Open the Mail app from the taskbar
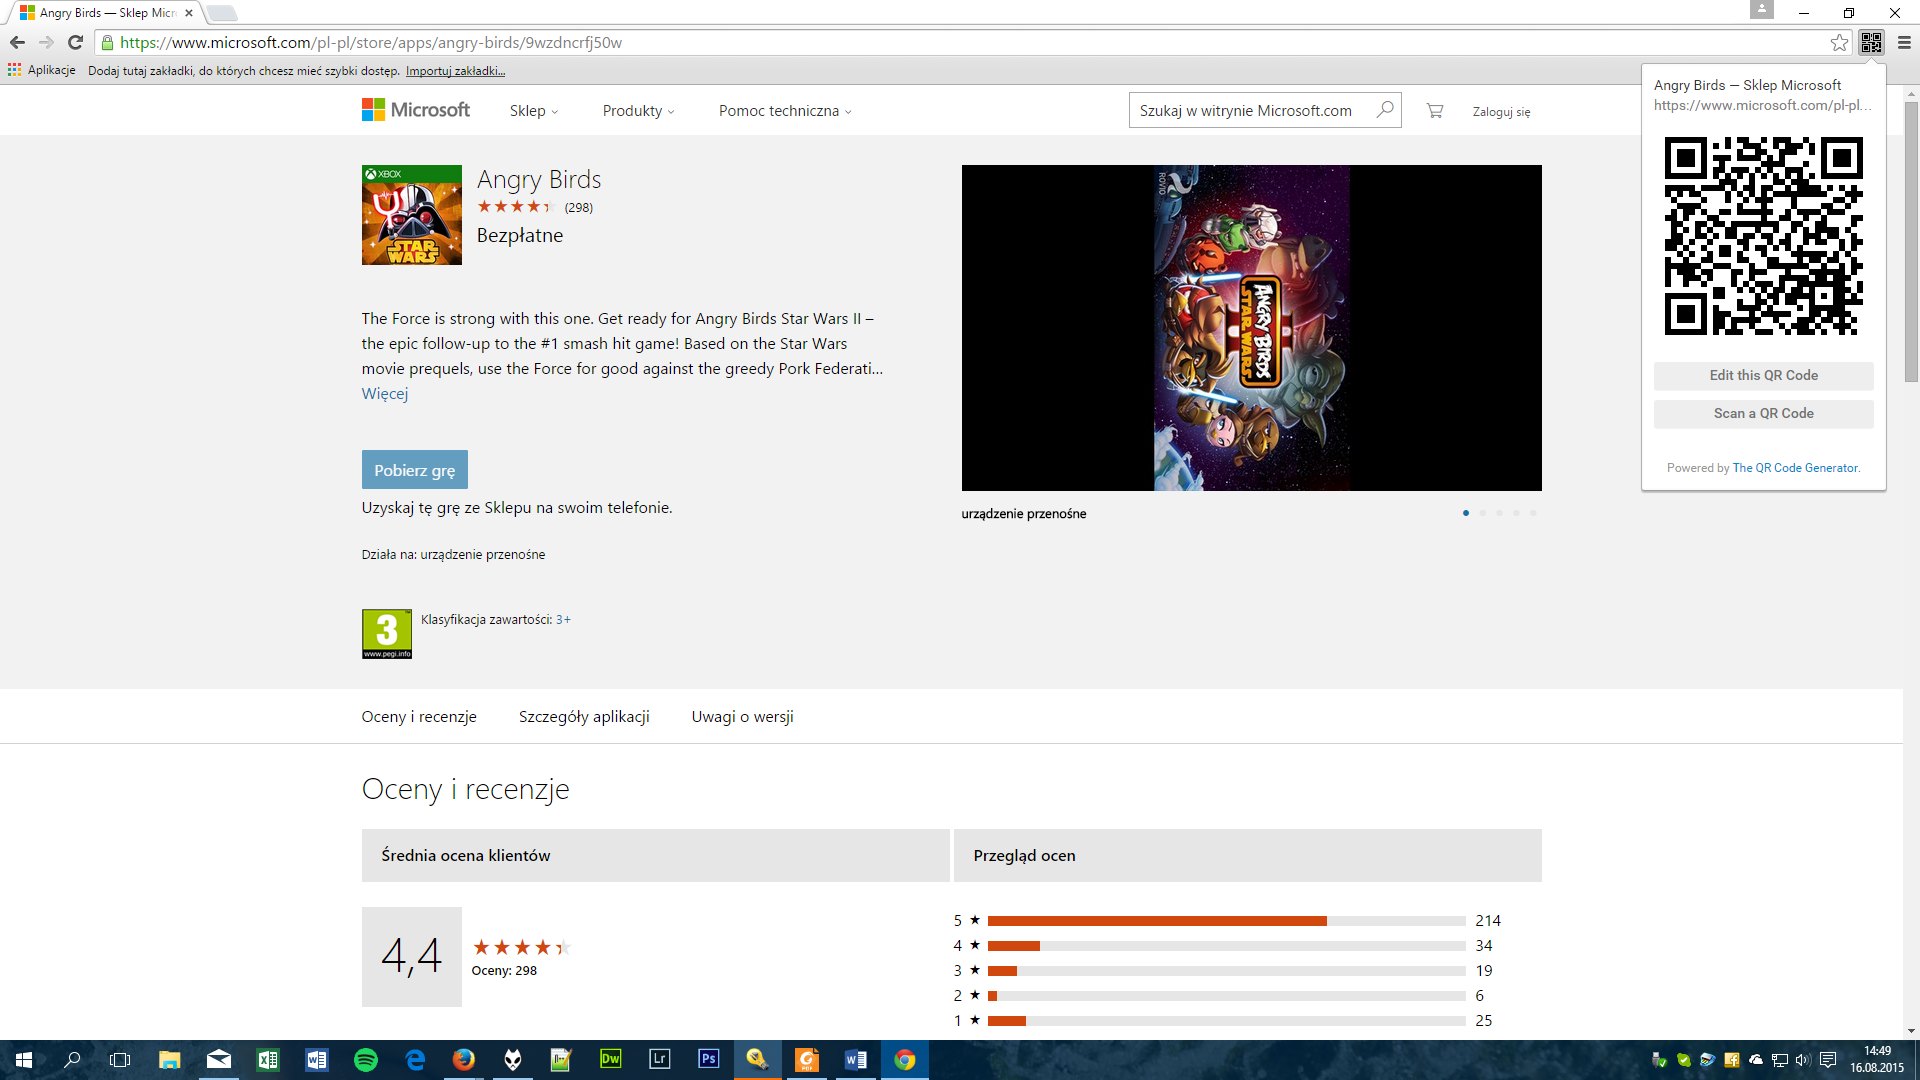The height and width of the screenshot is (1080, 1920). [x=219, y=1060]
